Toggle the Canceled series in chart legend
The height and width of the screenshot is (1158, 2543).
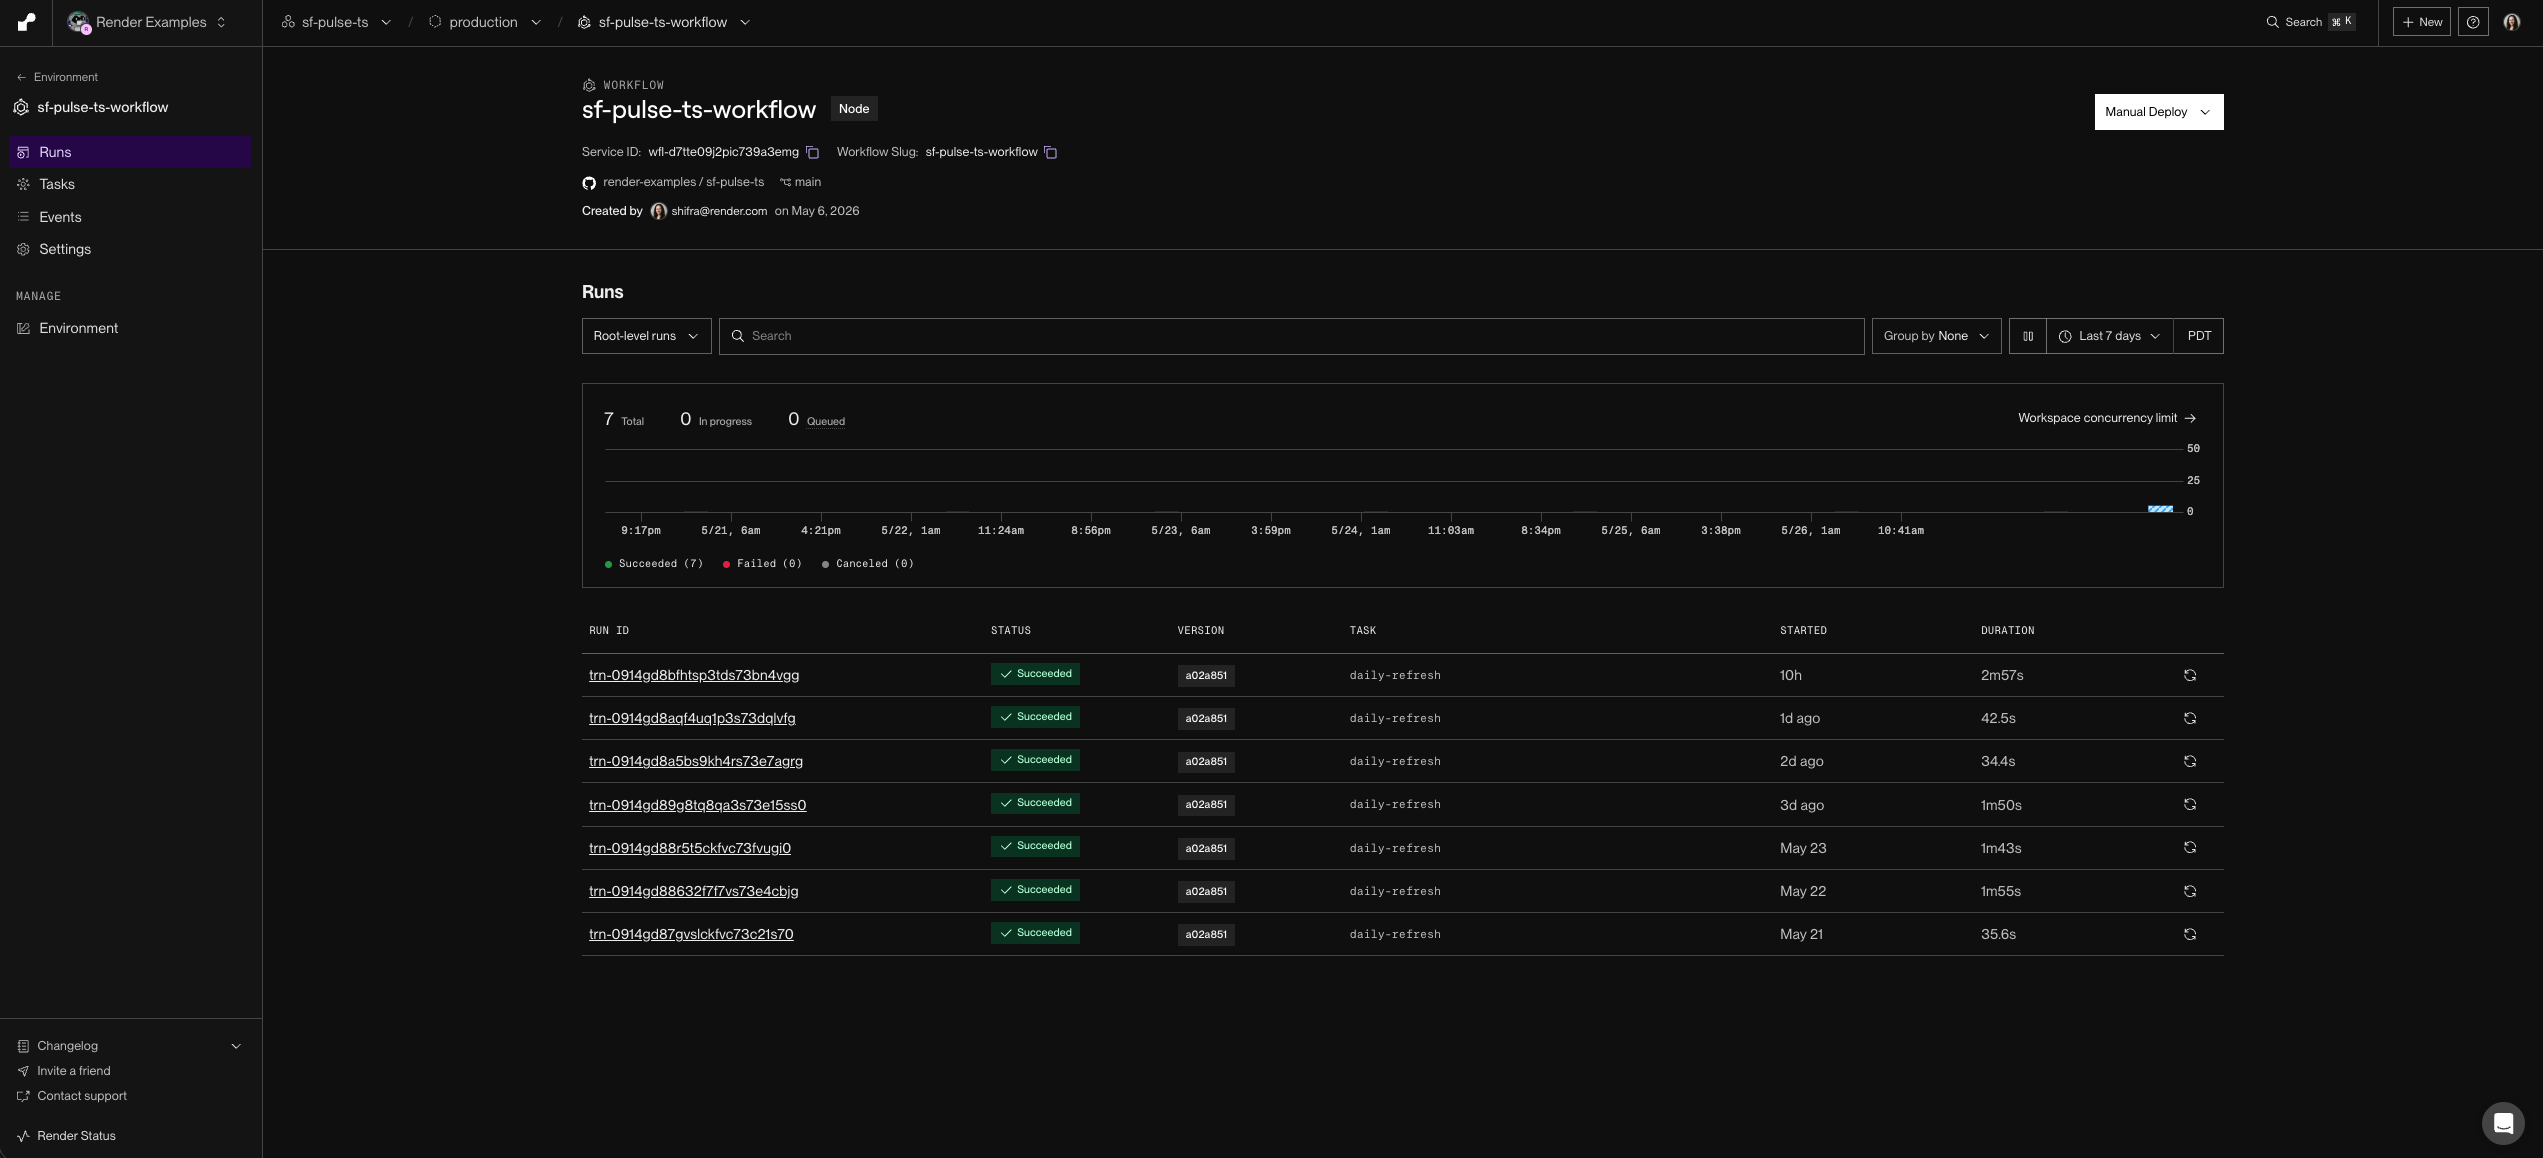[867, 564]
